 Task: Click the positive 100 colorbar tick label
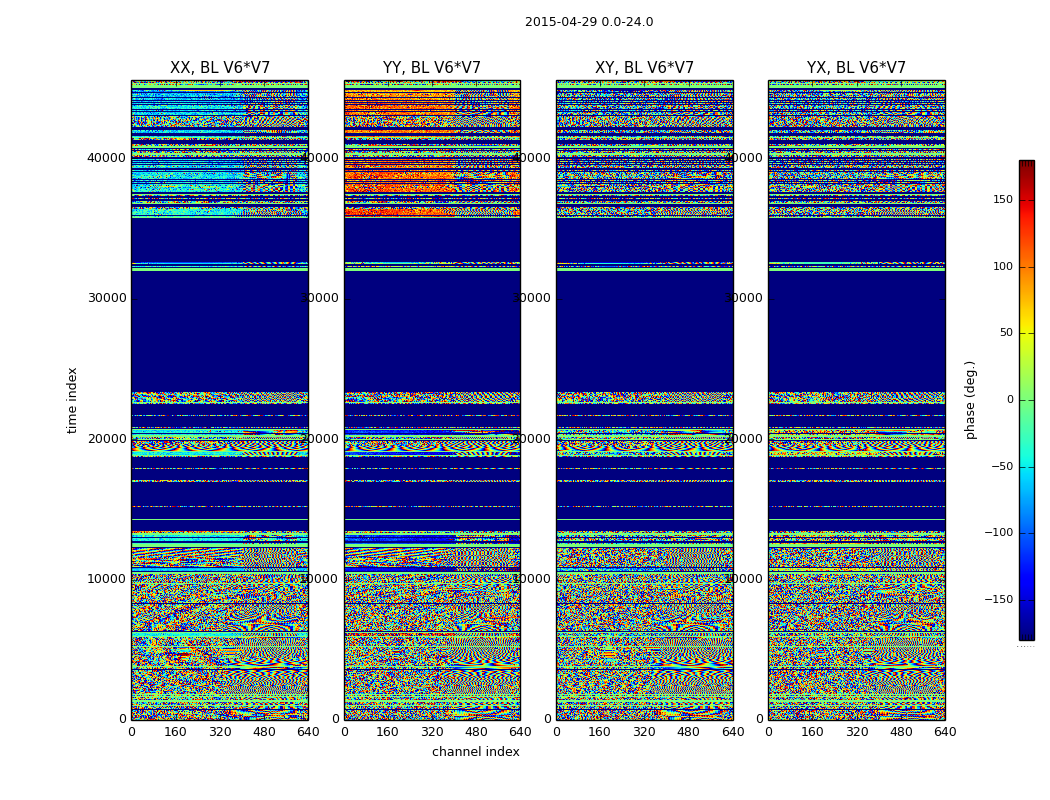click(1003, 266)
